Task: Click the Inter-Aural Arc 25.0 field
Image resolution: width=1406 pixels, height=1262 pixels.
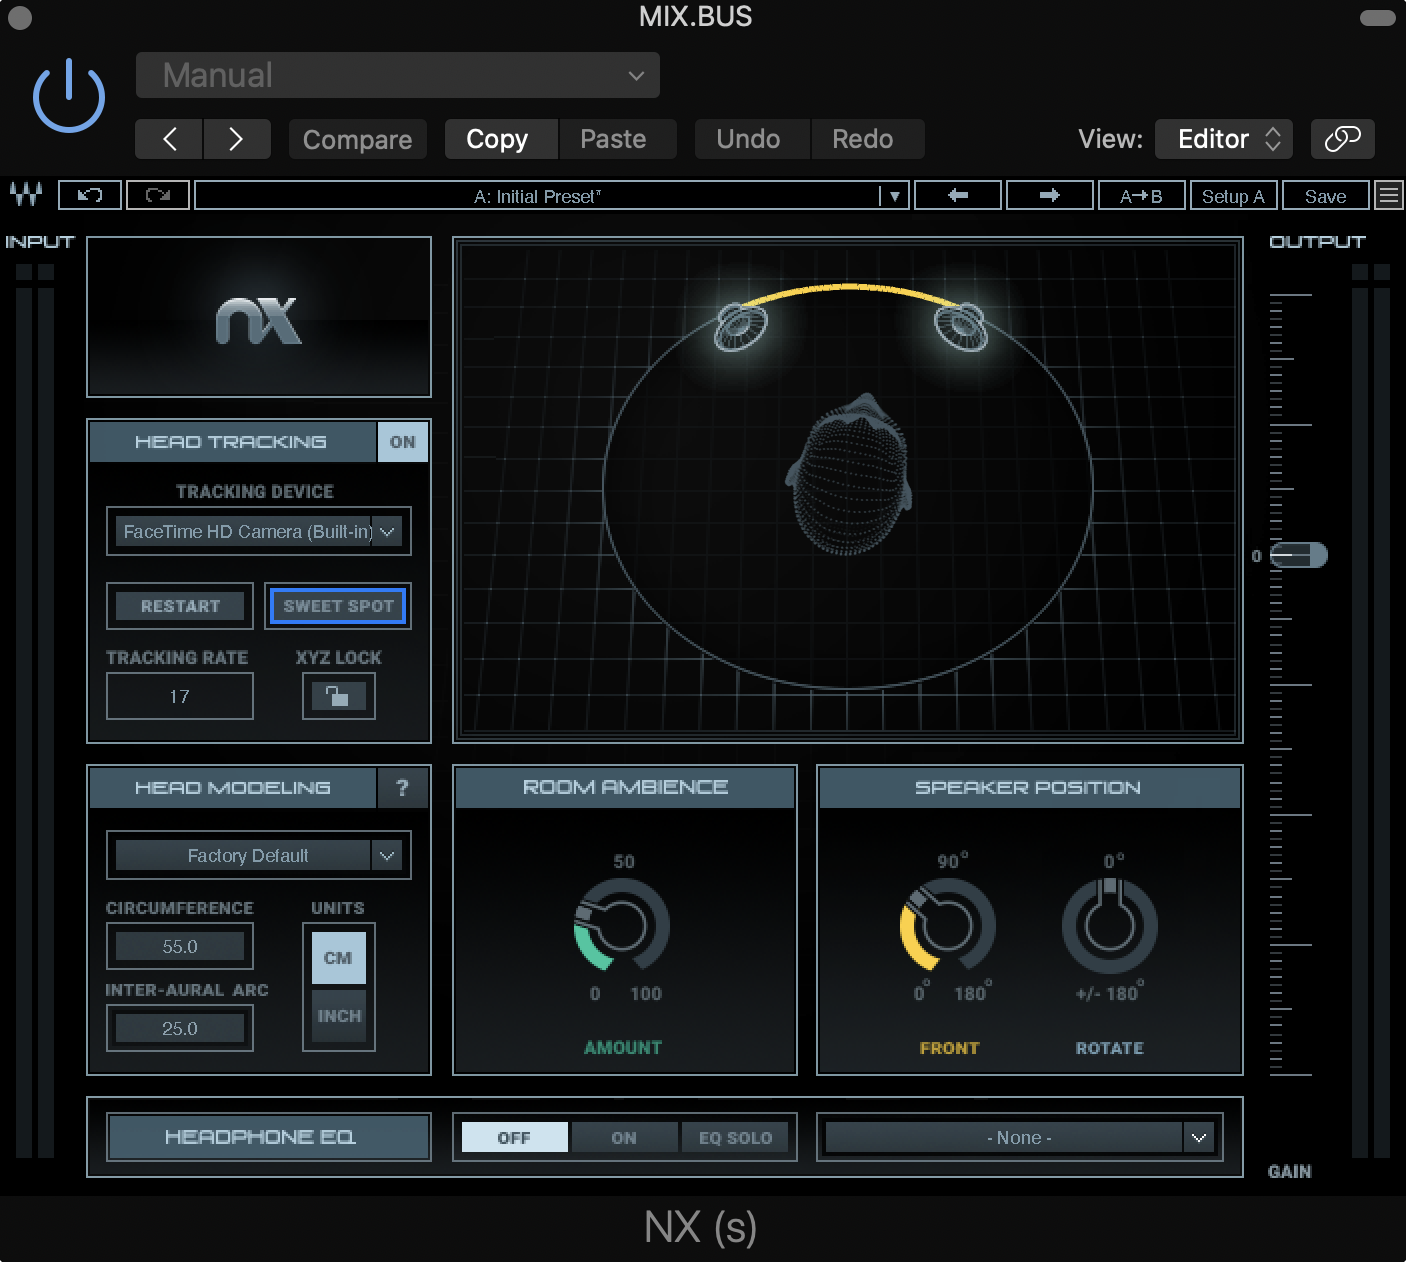Action: tap(180, 1028)
